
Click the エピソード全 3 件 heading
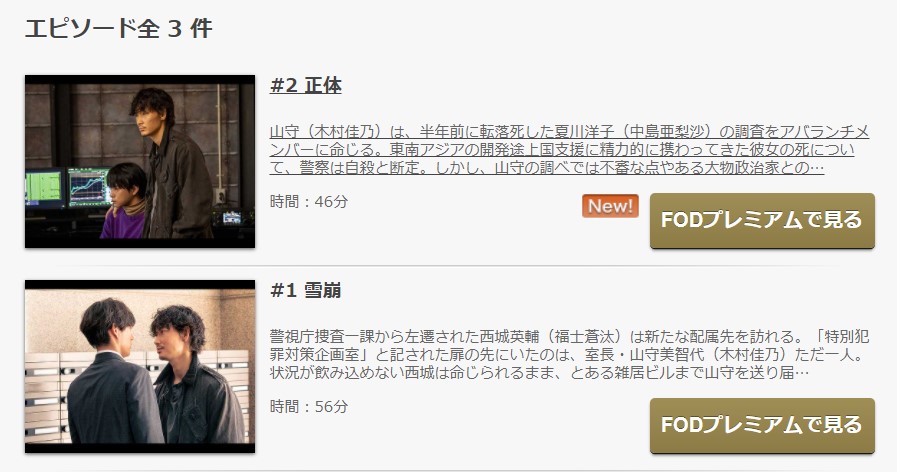(118, 28)
